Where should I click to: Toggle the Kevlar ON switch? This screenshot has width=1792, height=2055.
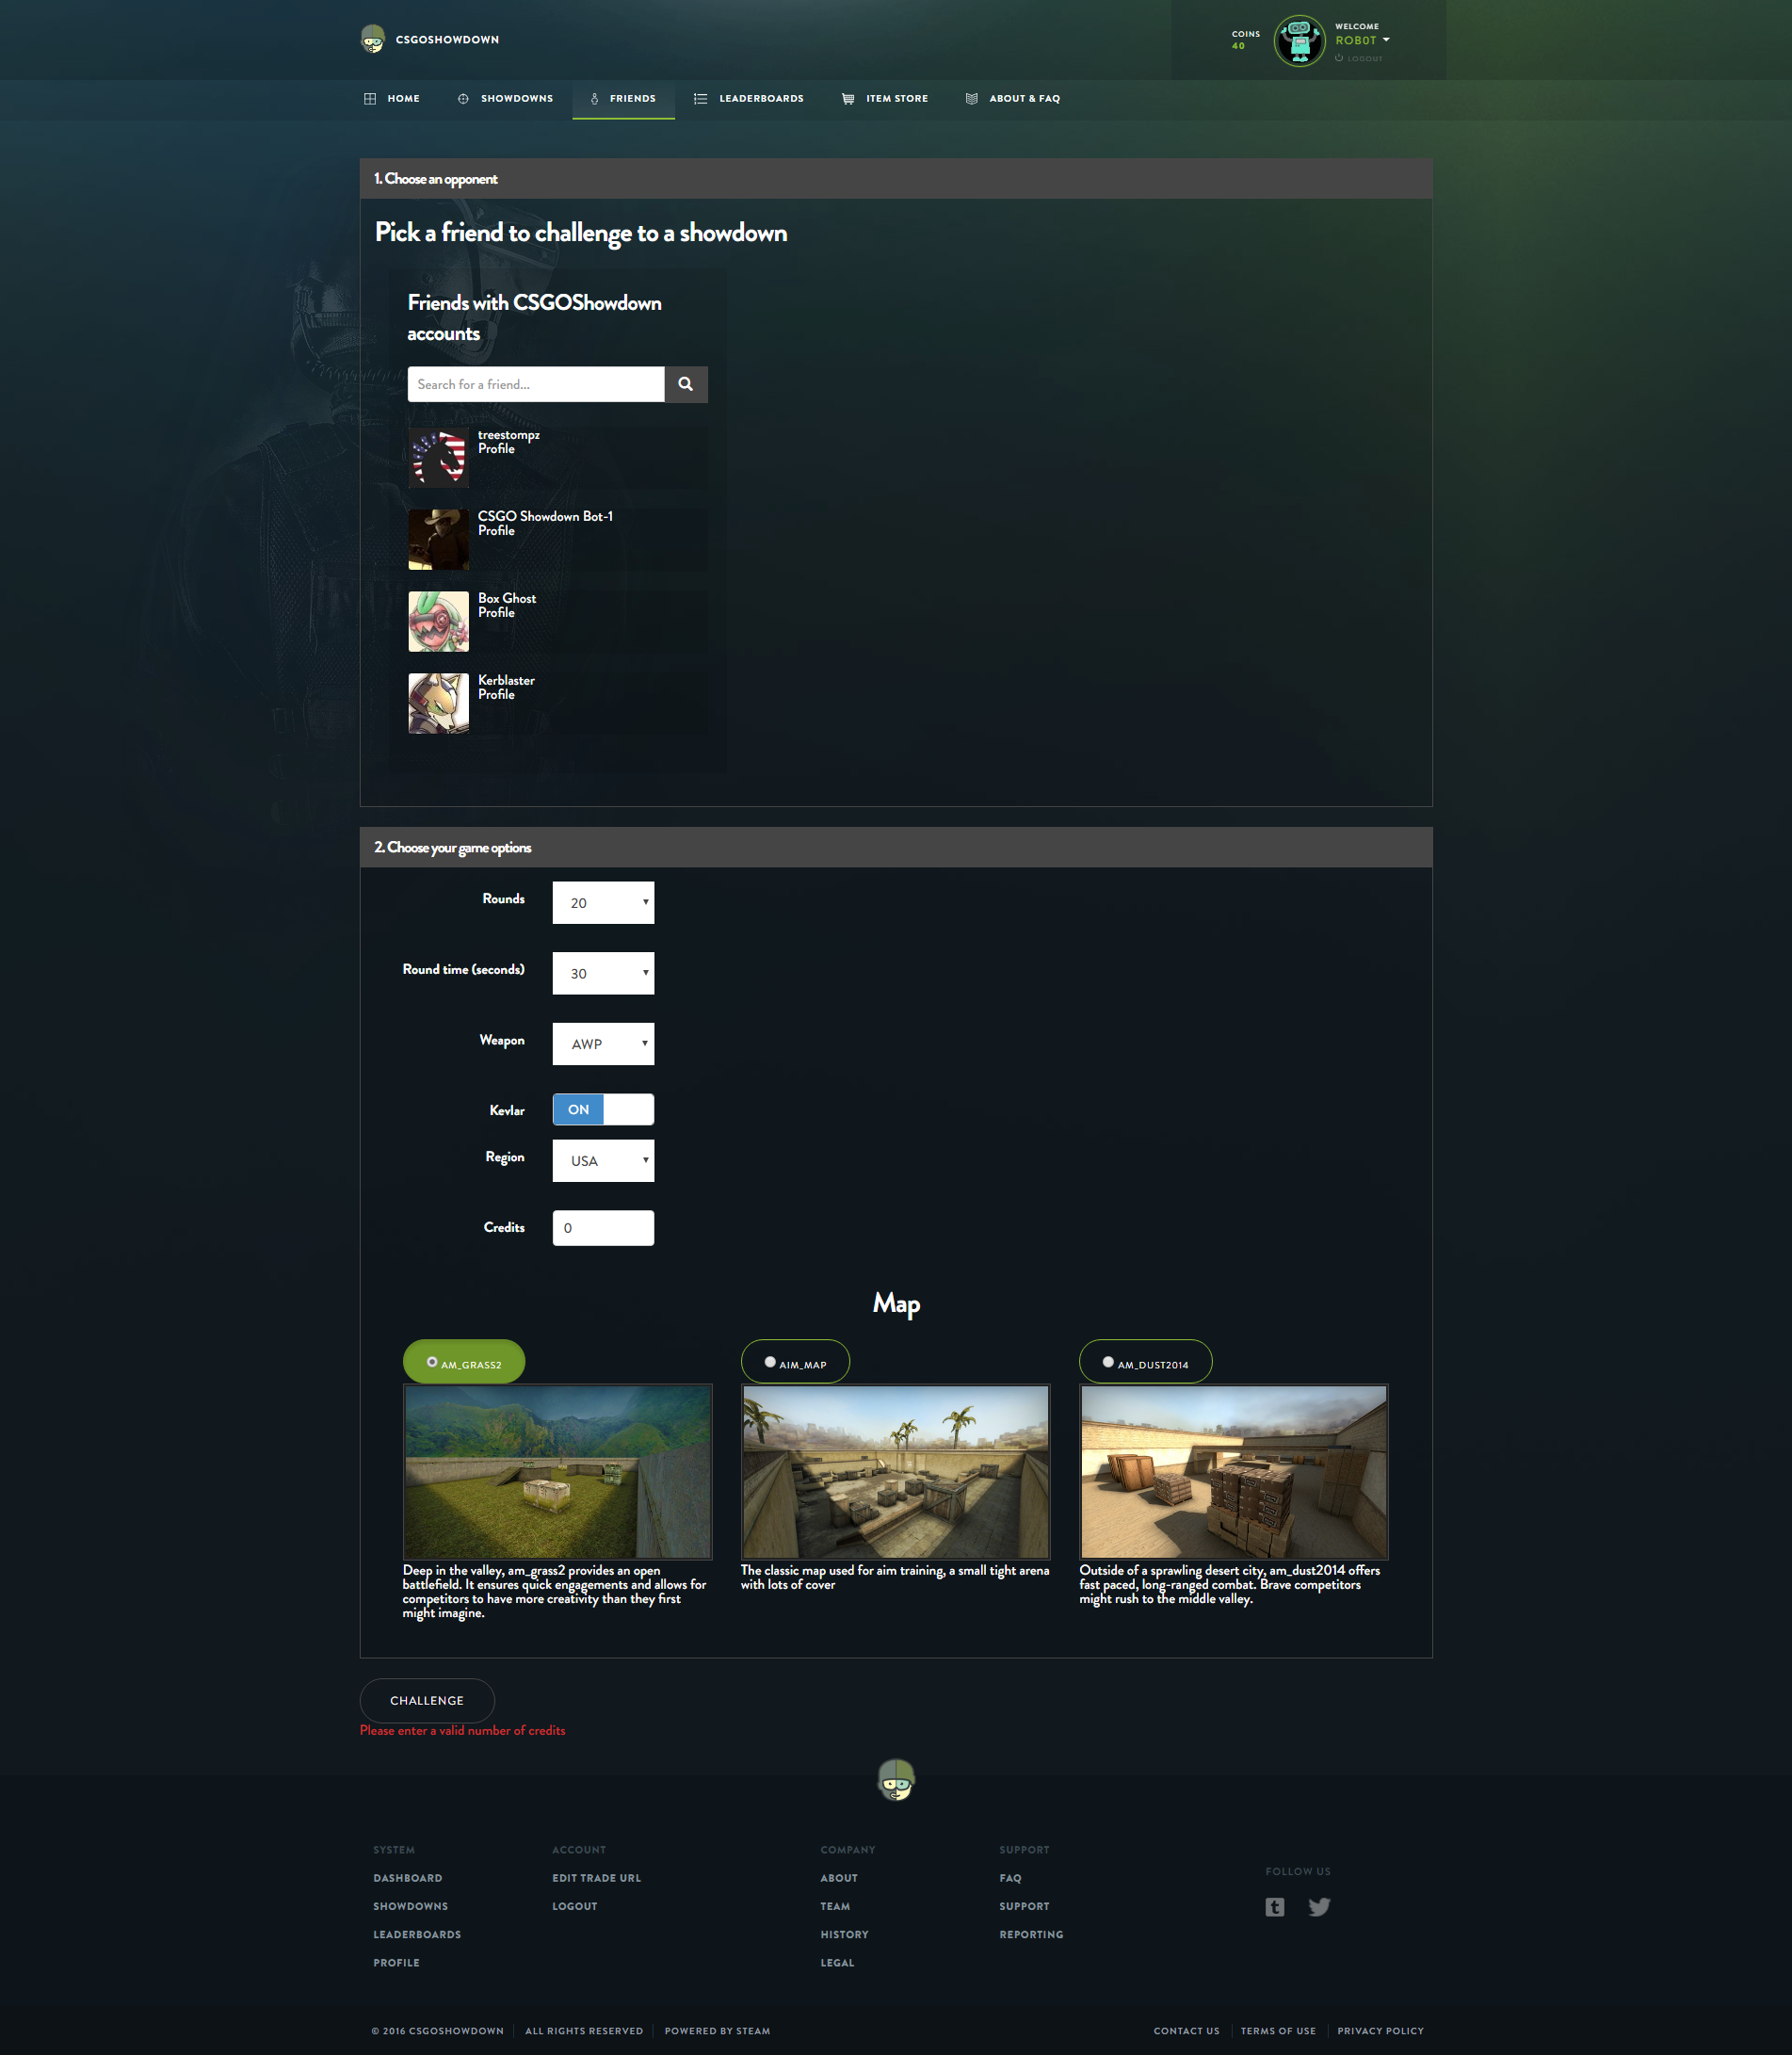(603, 1110)
